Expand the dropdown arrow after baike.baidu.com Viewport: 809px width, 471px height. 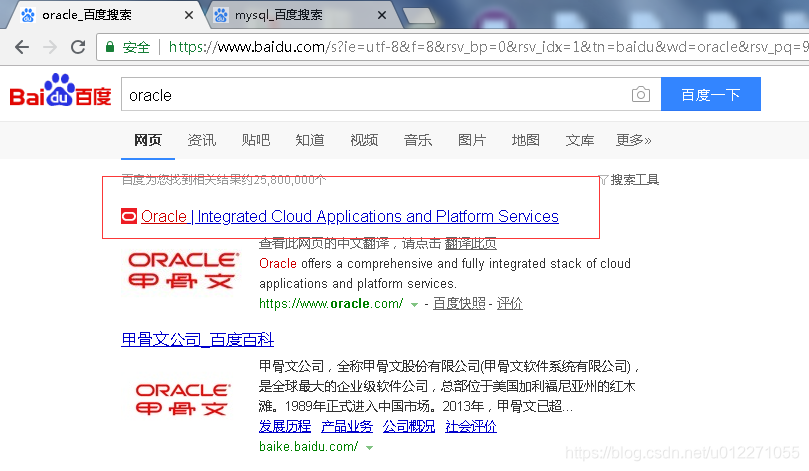369,448
